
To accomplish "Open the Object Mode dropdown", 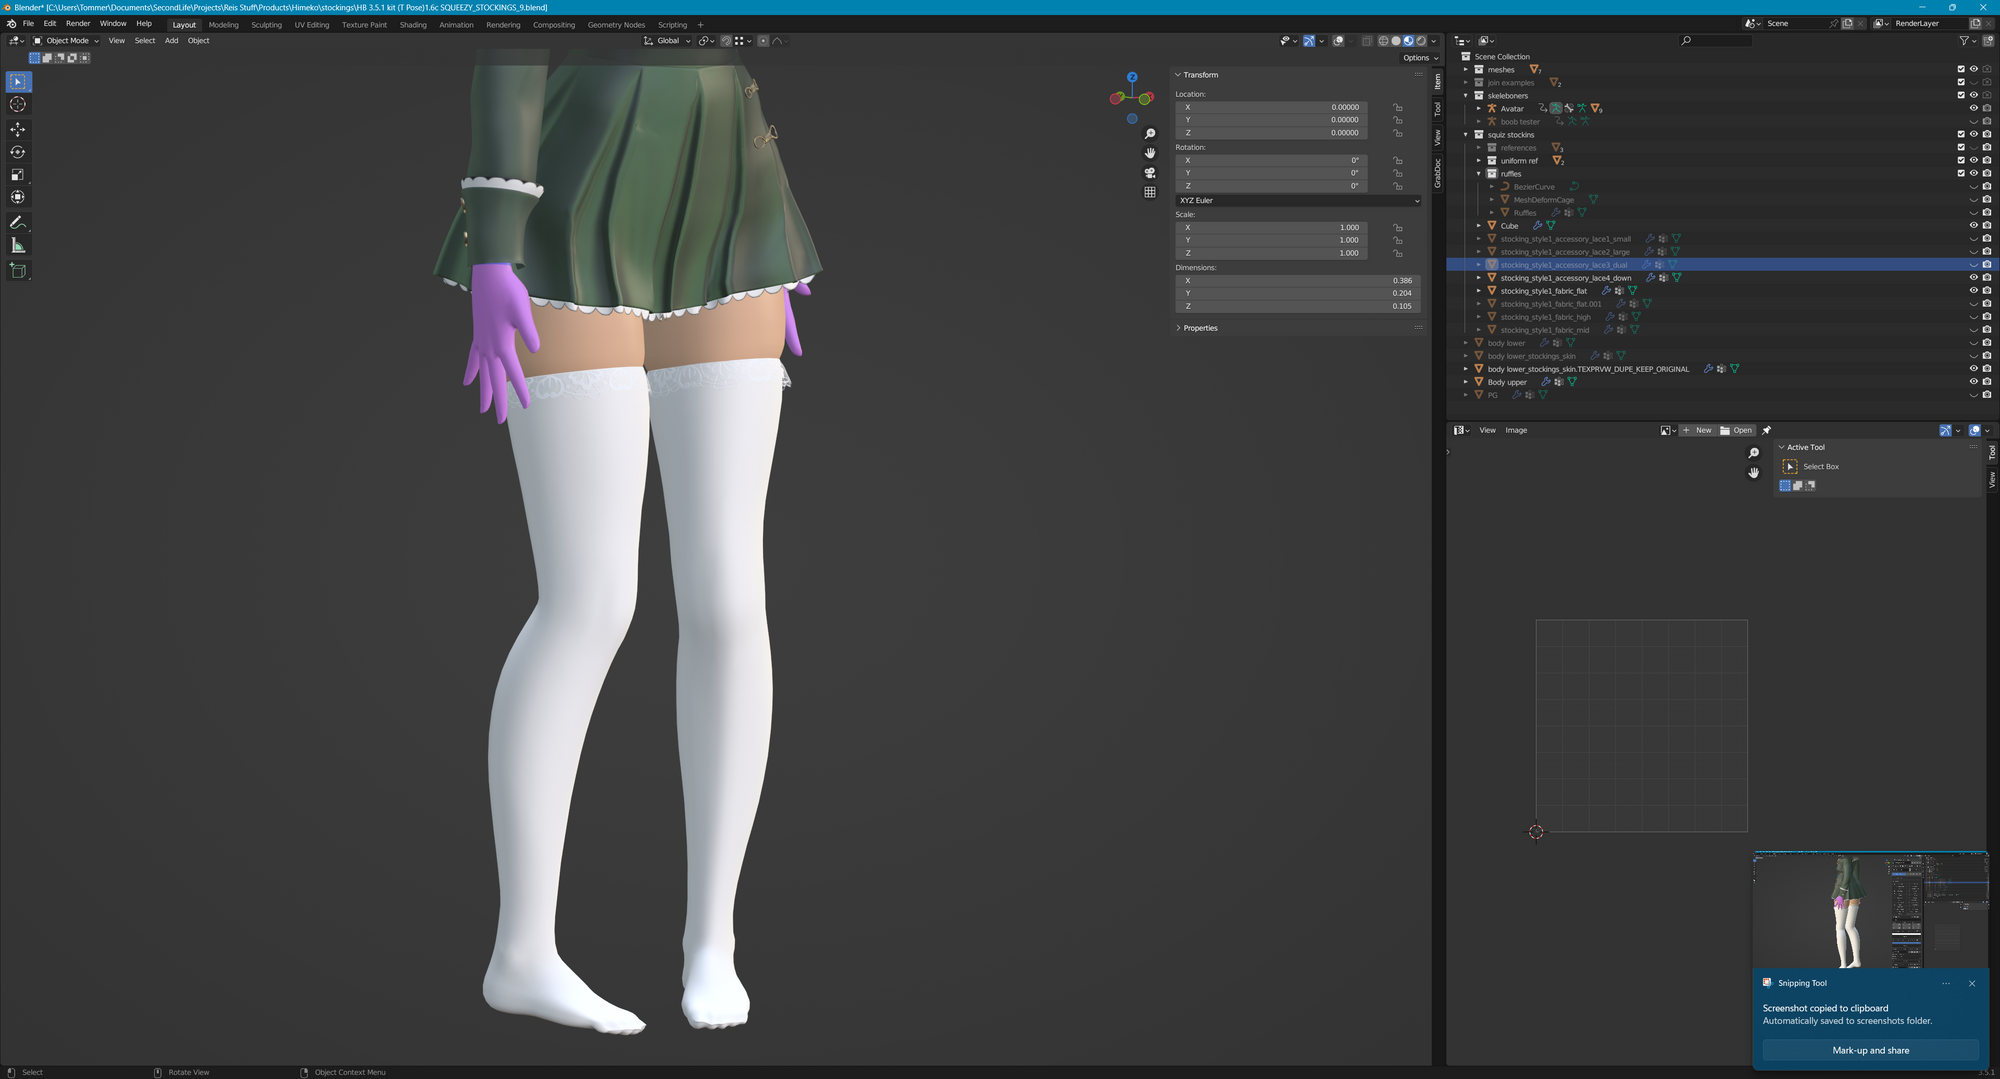I will pyautogui.click(x=67, y=41).
